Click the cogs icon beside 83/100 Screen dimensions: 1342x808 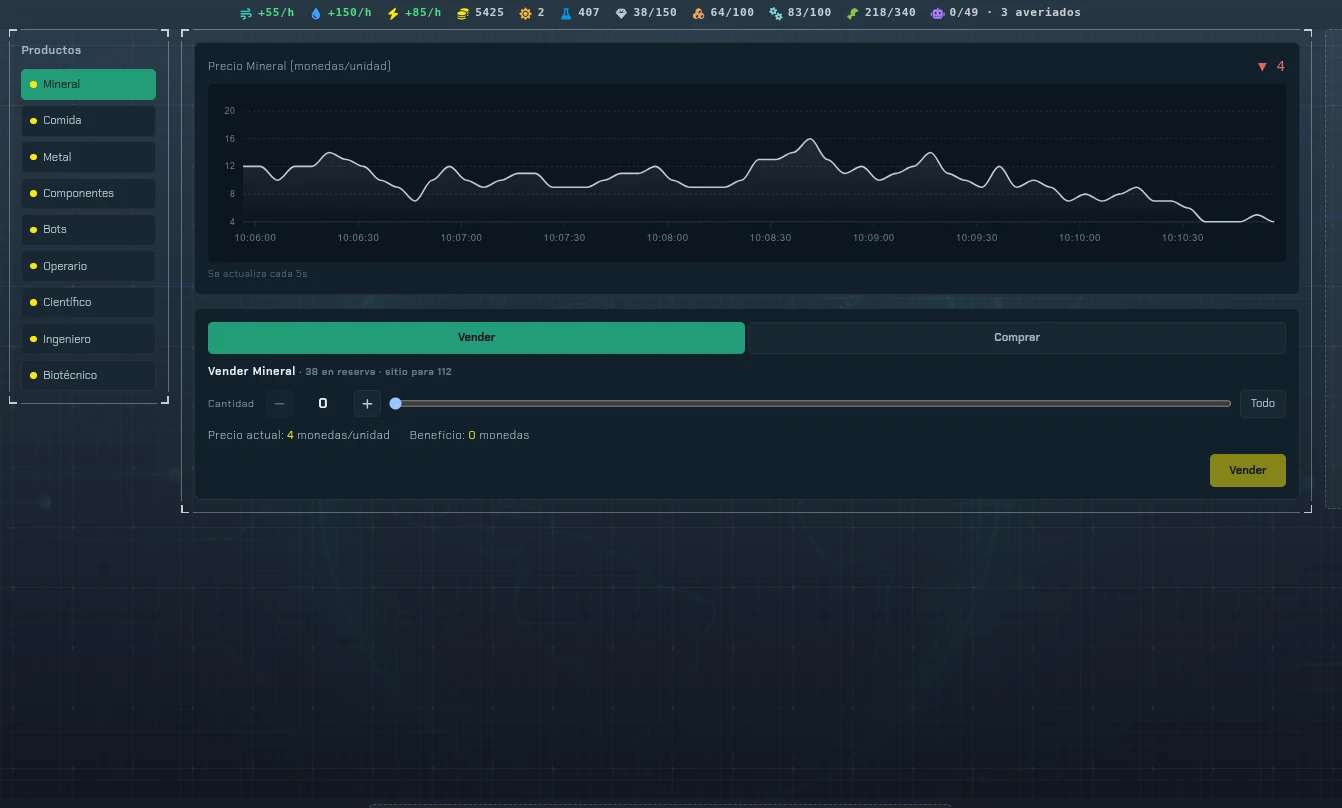point(776,13)
